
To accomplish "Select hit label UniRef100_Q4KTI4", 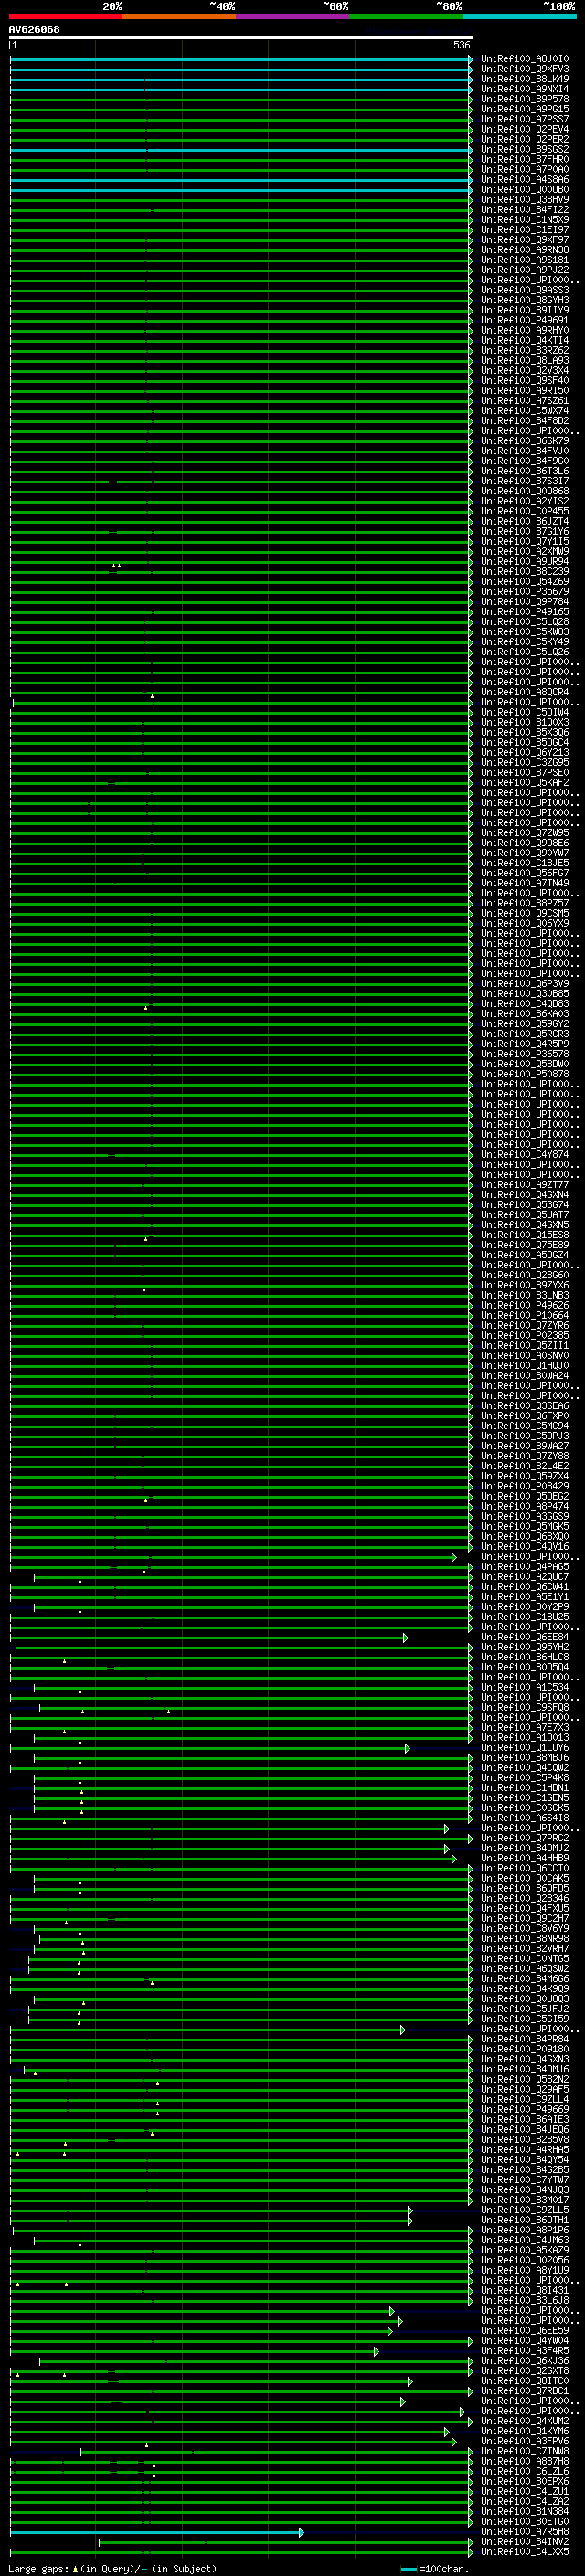I will coord(524,340).
